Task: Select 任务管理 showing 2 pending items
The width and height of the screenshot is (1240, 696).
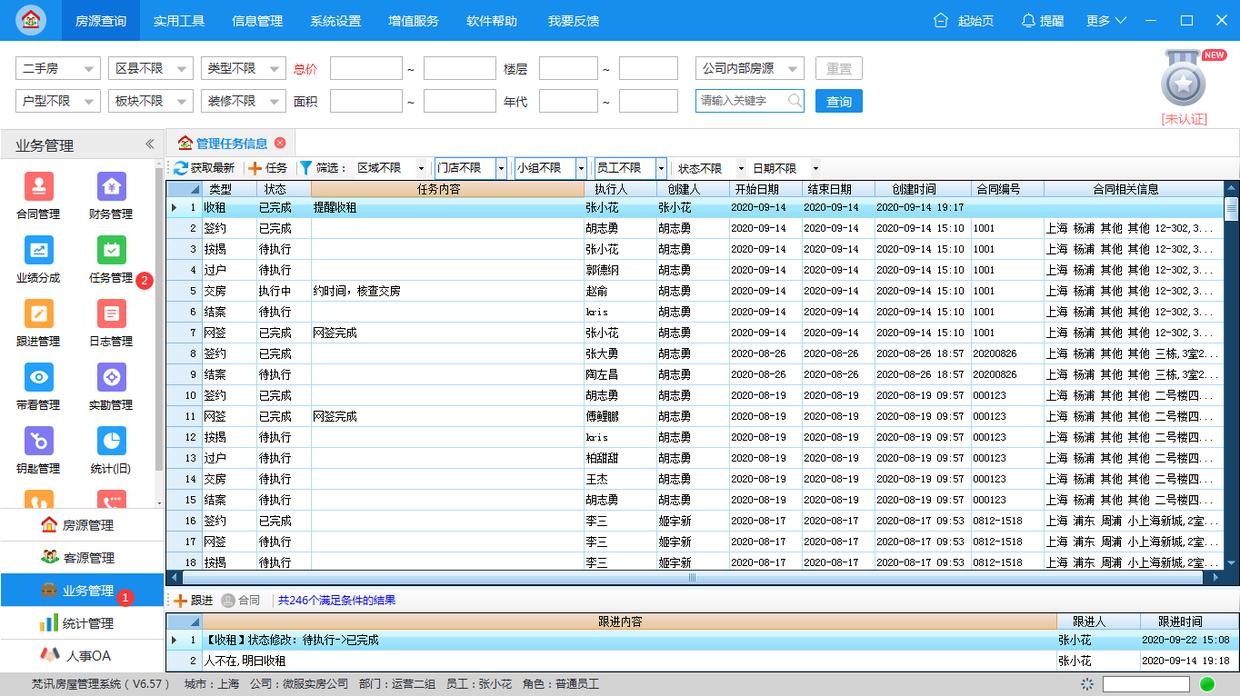Action: pyautogui.click(x=110, y=257)
